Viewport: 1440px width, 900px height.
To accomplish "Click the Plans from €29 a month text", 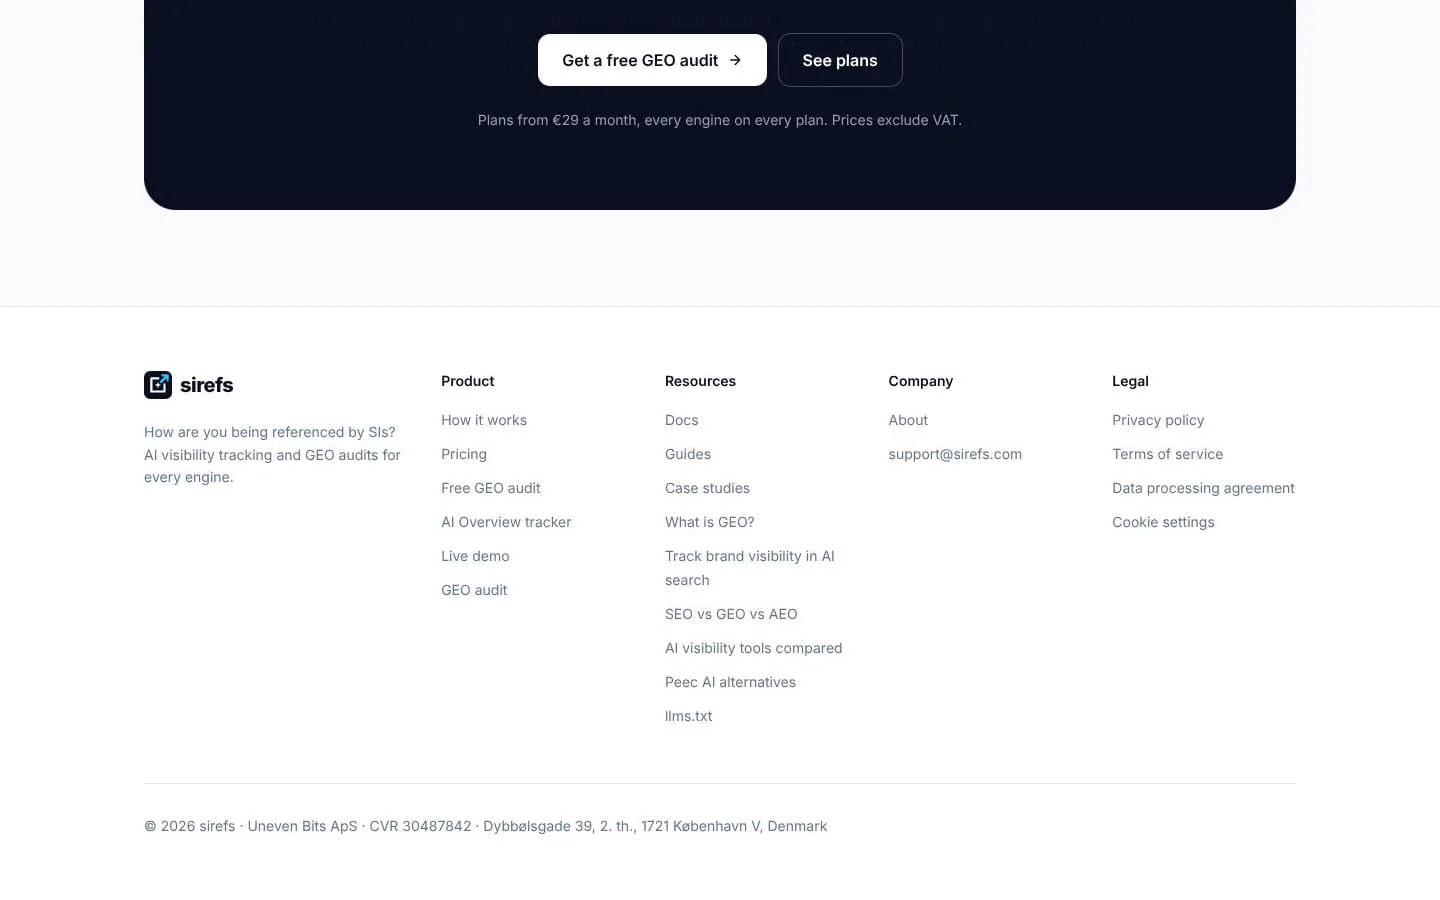I will pos(720,120).
